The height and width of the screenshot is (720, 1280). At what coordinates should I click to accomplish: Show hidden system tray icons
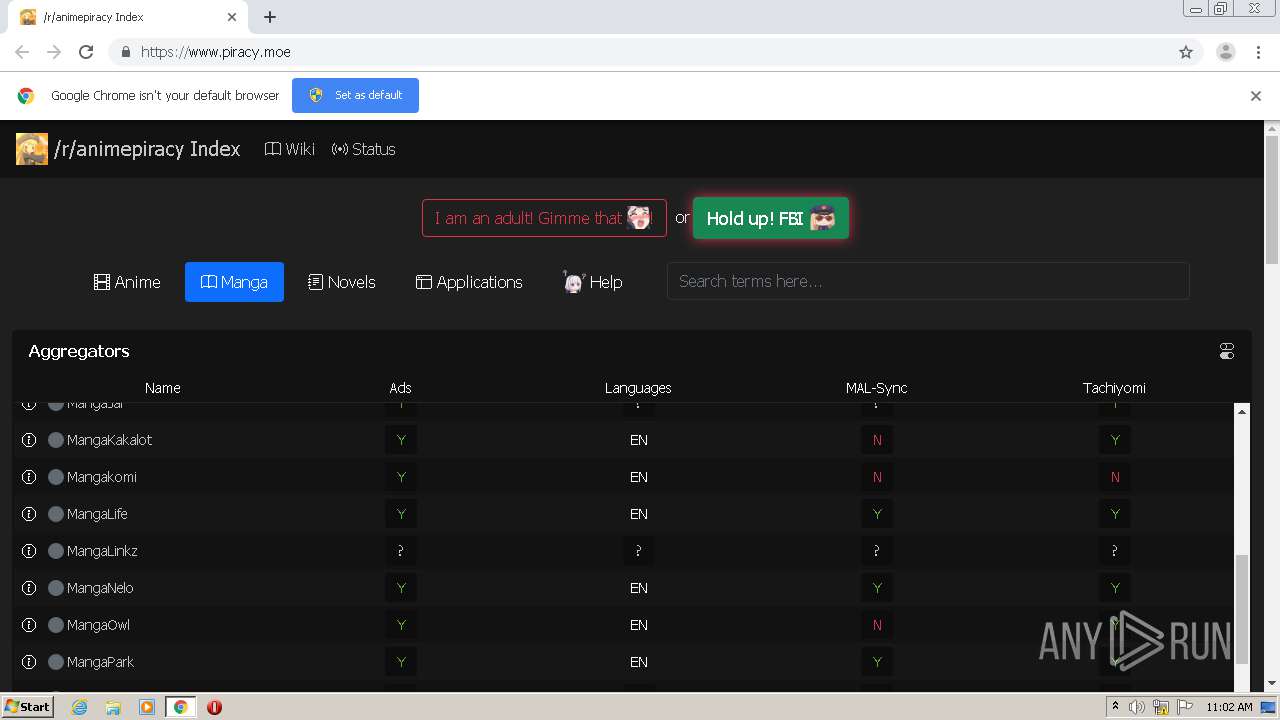[x=1115, y=707]
